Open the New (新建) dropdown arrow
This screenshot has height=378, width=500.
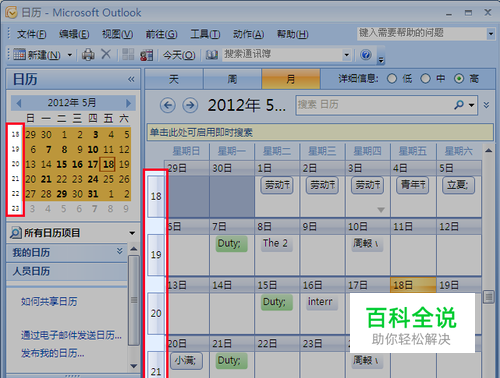pyautogui.click(x=70, y=55)
